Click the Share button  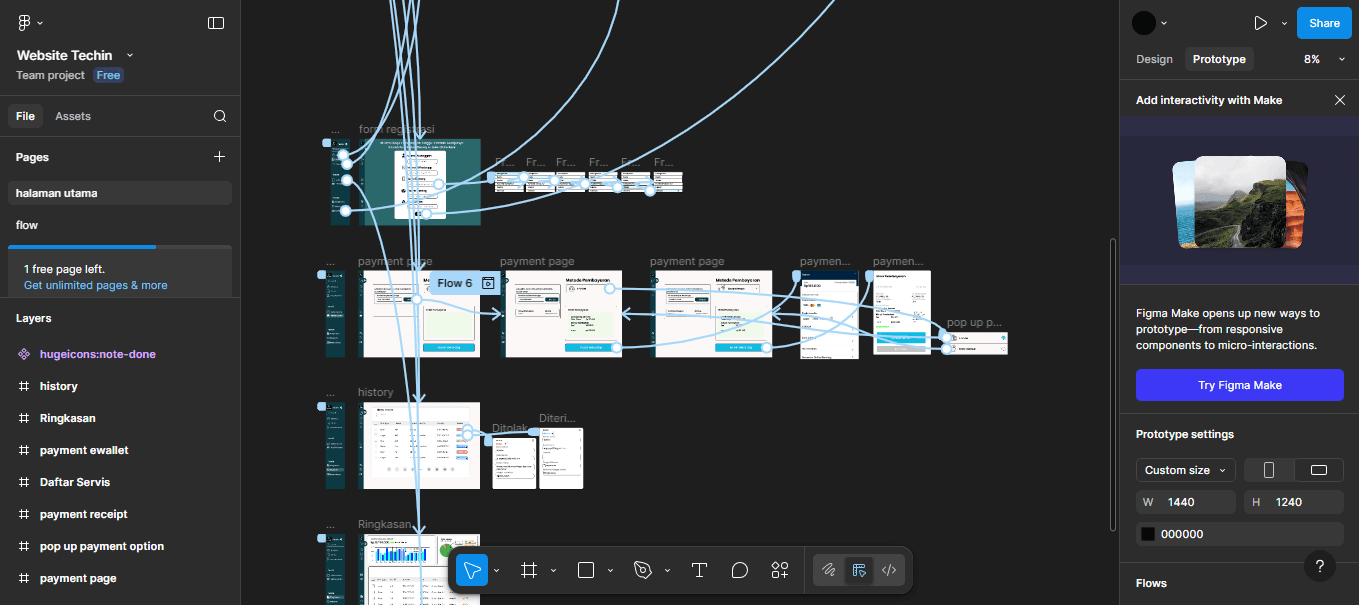pyautogui.click(x=1324, y=23)
